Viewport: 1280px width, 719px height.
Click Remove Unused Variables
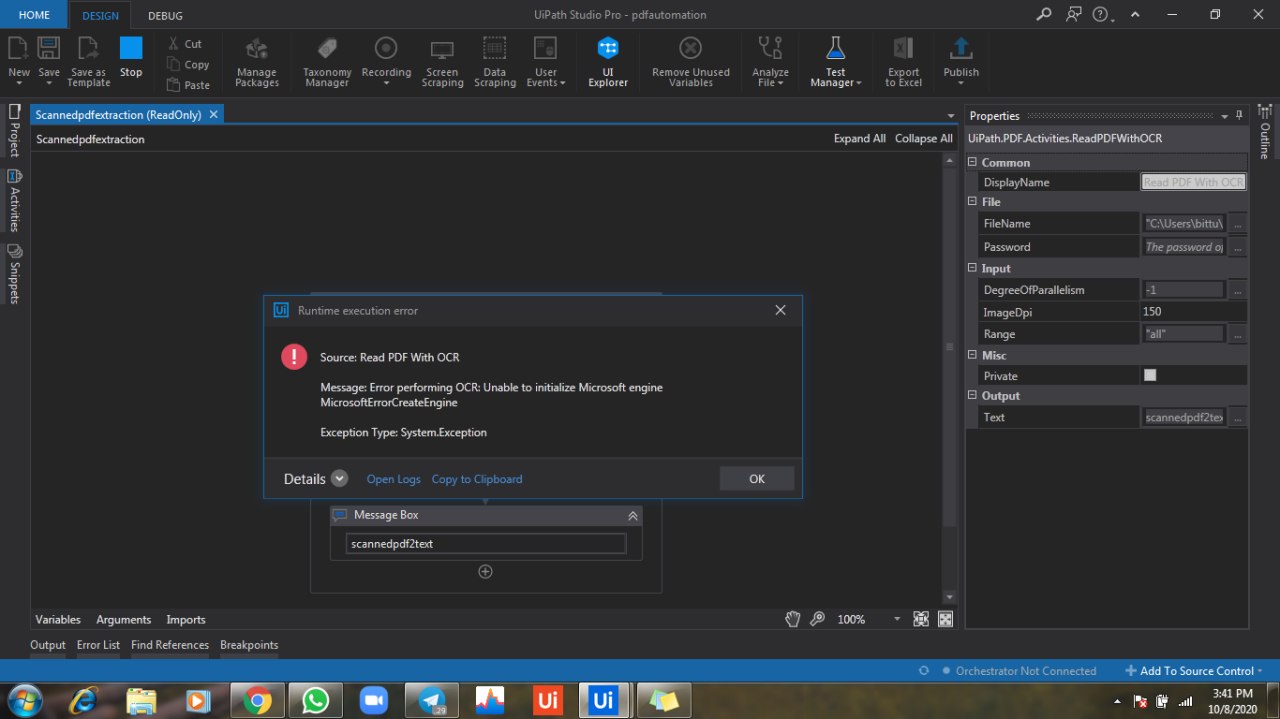point(691,62)
